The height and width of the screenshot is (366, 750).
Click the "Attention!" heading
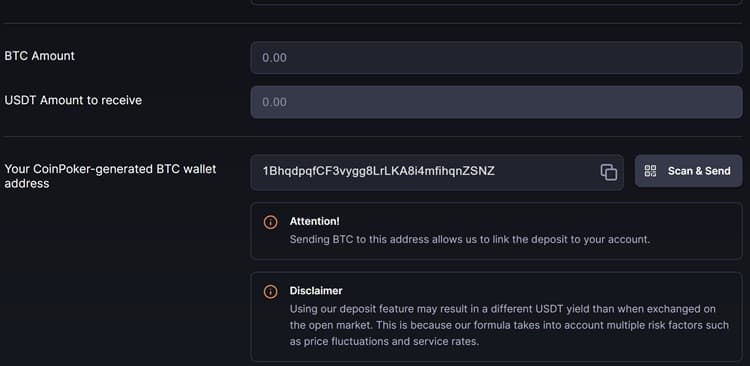(314, 221)
